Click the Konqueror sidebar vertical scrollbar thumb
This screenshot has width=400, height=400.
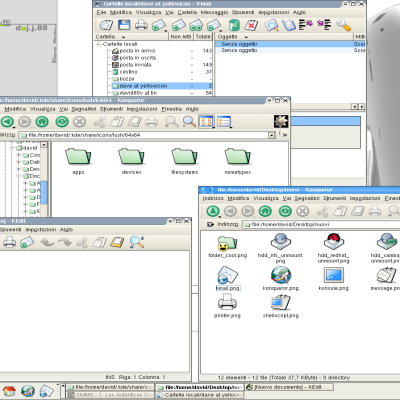tap(44, 192)
